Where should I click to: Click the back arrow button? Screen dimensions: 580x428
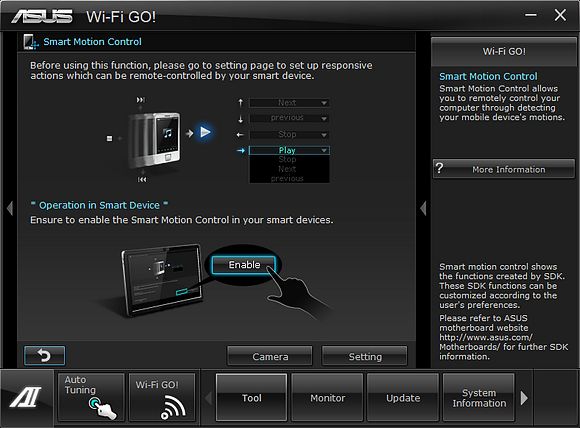(x=44, y=355)
